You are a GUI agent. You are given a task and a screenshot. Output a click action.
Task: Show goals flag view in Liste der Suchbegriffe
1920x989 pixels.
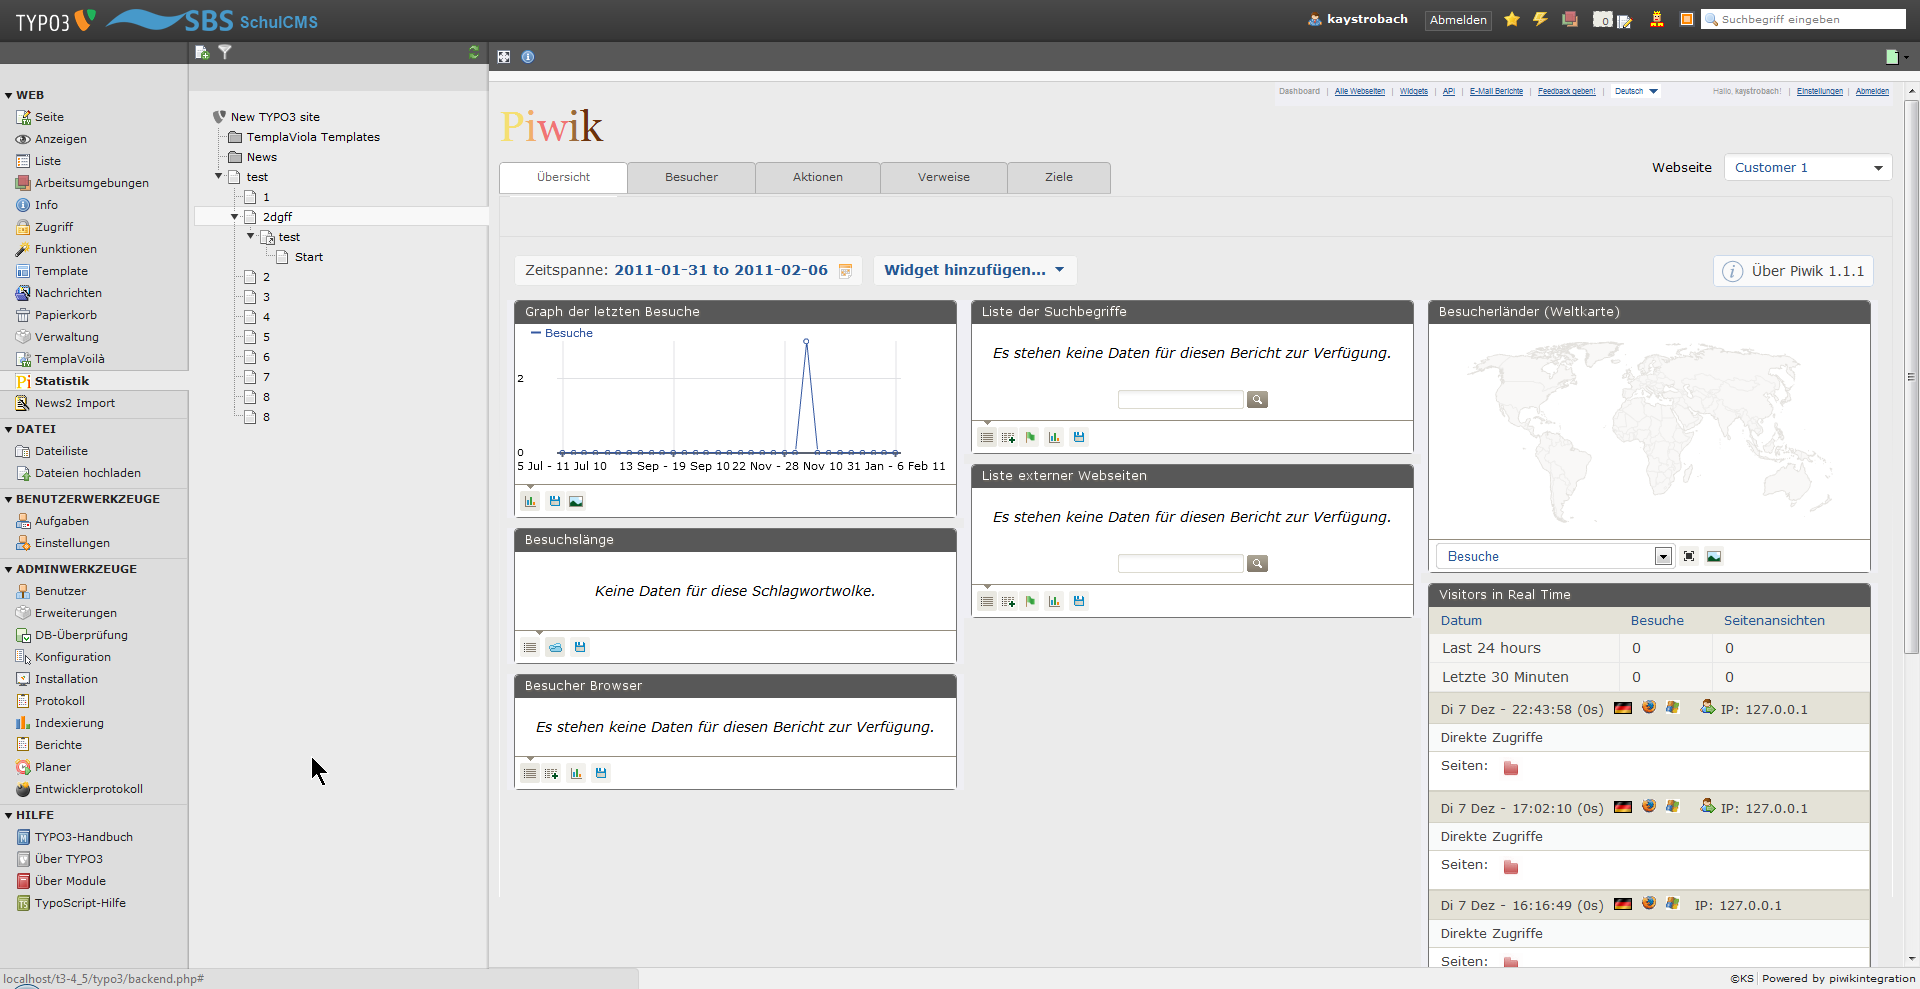[1030, 437]
